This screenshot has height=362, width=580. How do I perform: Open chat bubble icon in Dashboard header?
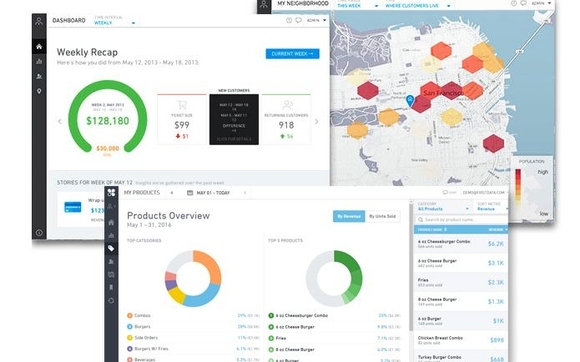(x=299, y=20)
